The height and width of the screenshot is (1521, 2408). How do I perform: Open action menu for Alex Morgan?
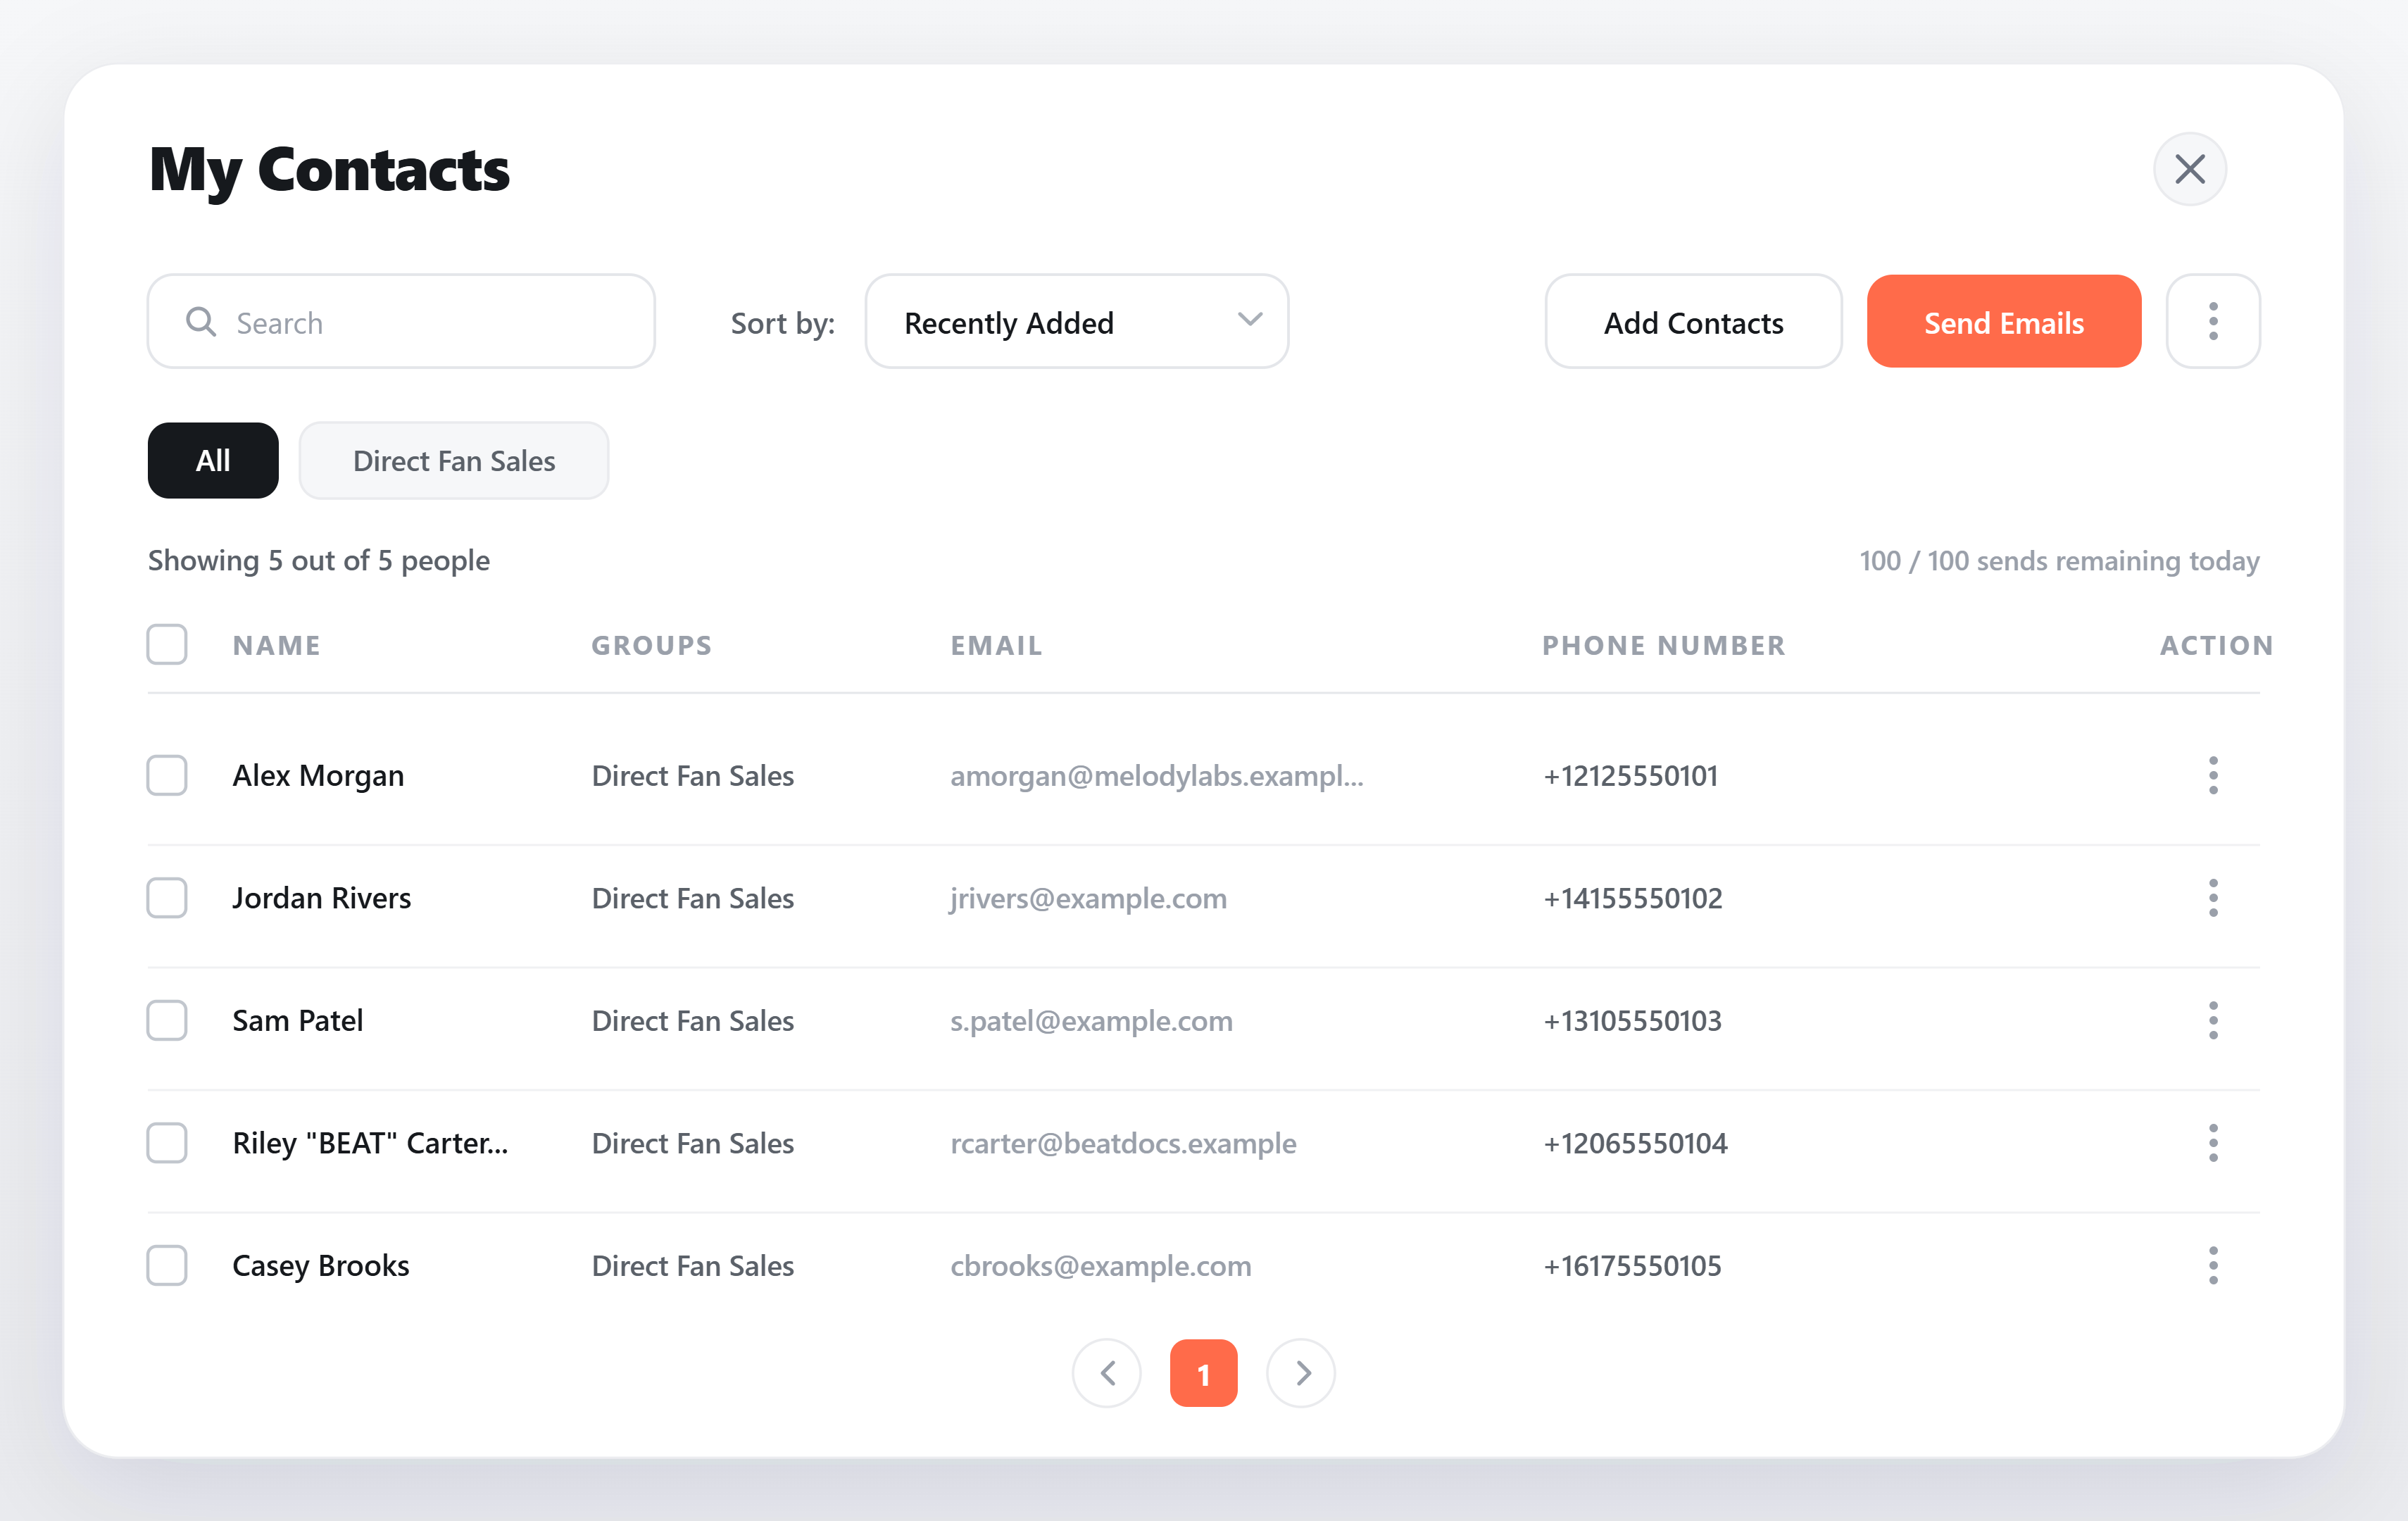pos(2212,775)
